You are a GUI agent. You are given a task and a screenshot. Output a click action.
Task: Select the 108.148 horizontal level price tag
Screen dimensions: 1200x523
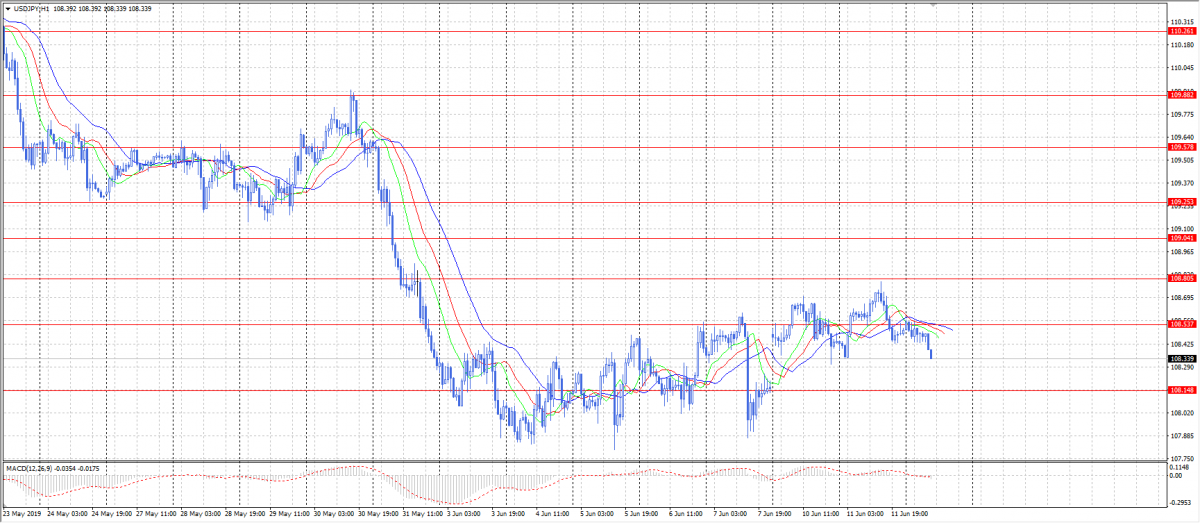1181,390
